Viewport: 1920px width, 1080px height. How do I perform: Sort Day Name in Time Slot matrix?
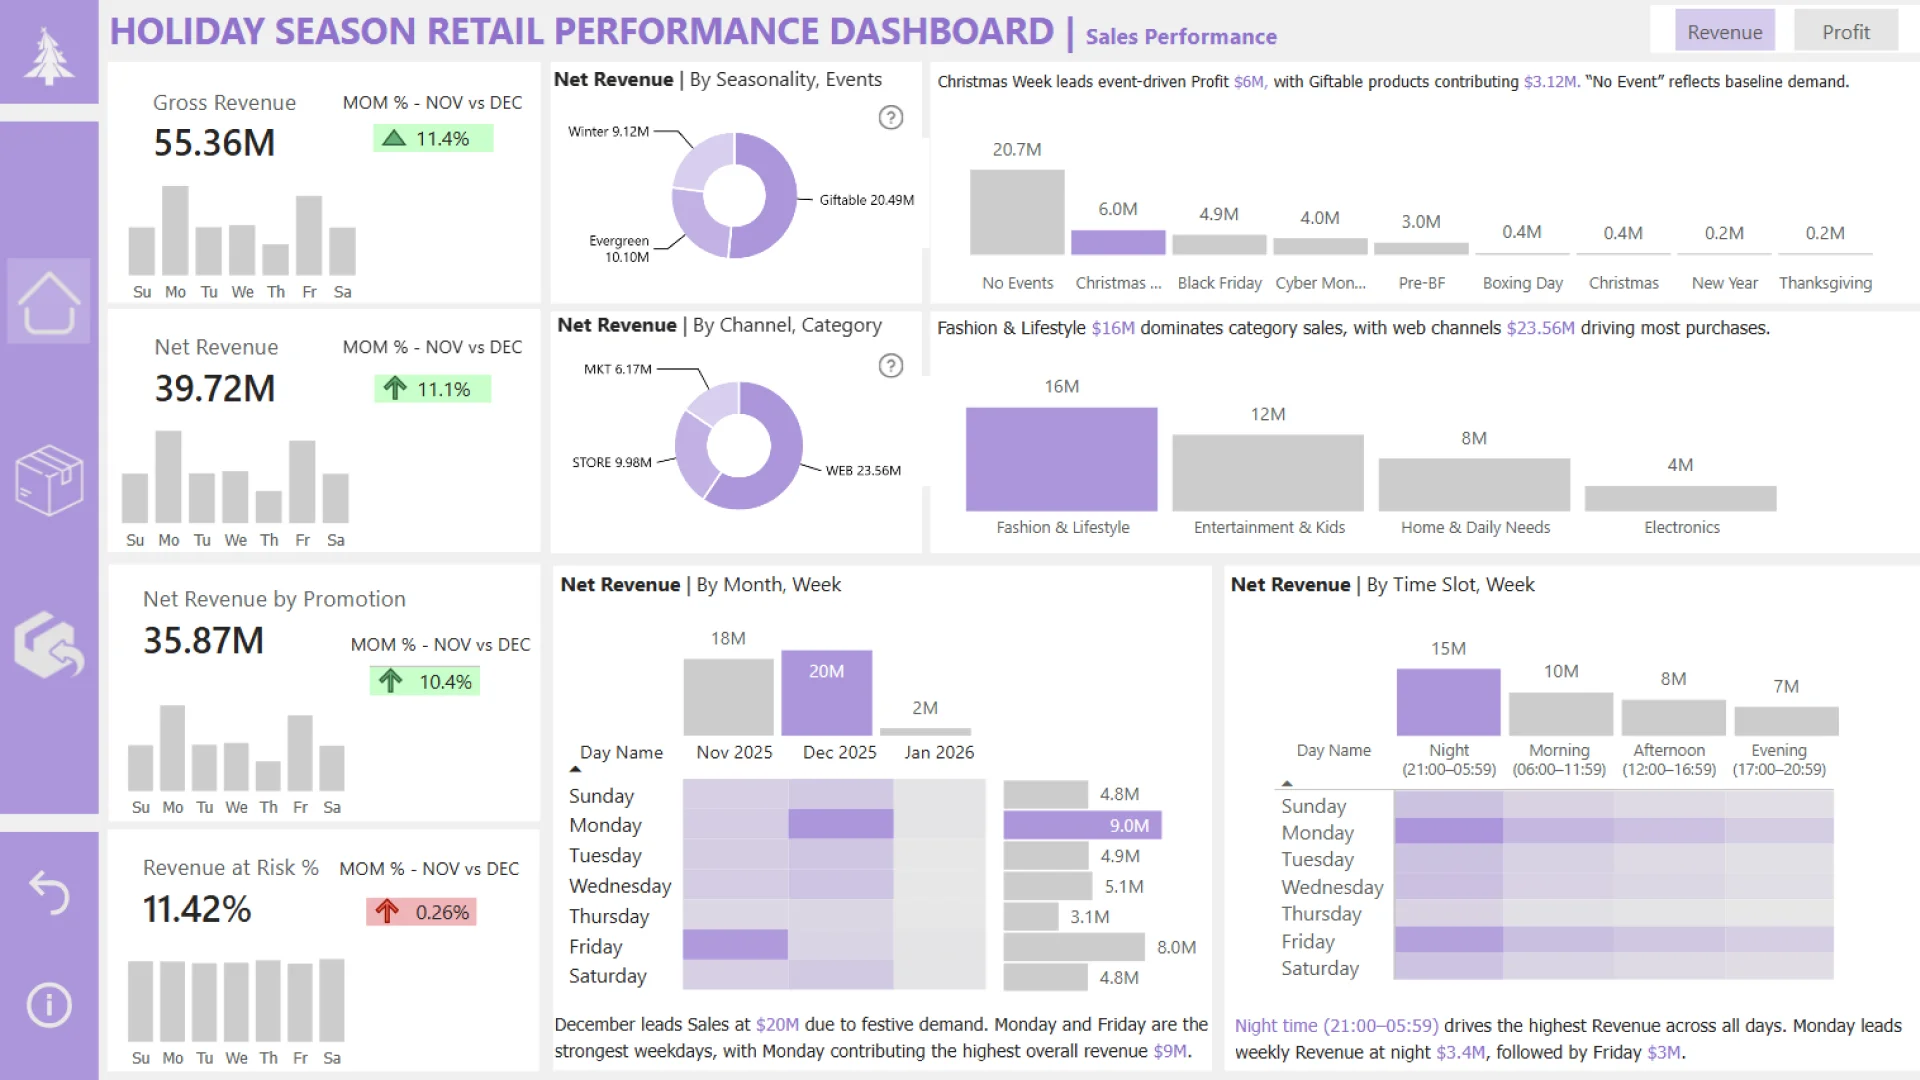[x=1333, y=751]
